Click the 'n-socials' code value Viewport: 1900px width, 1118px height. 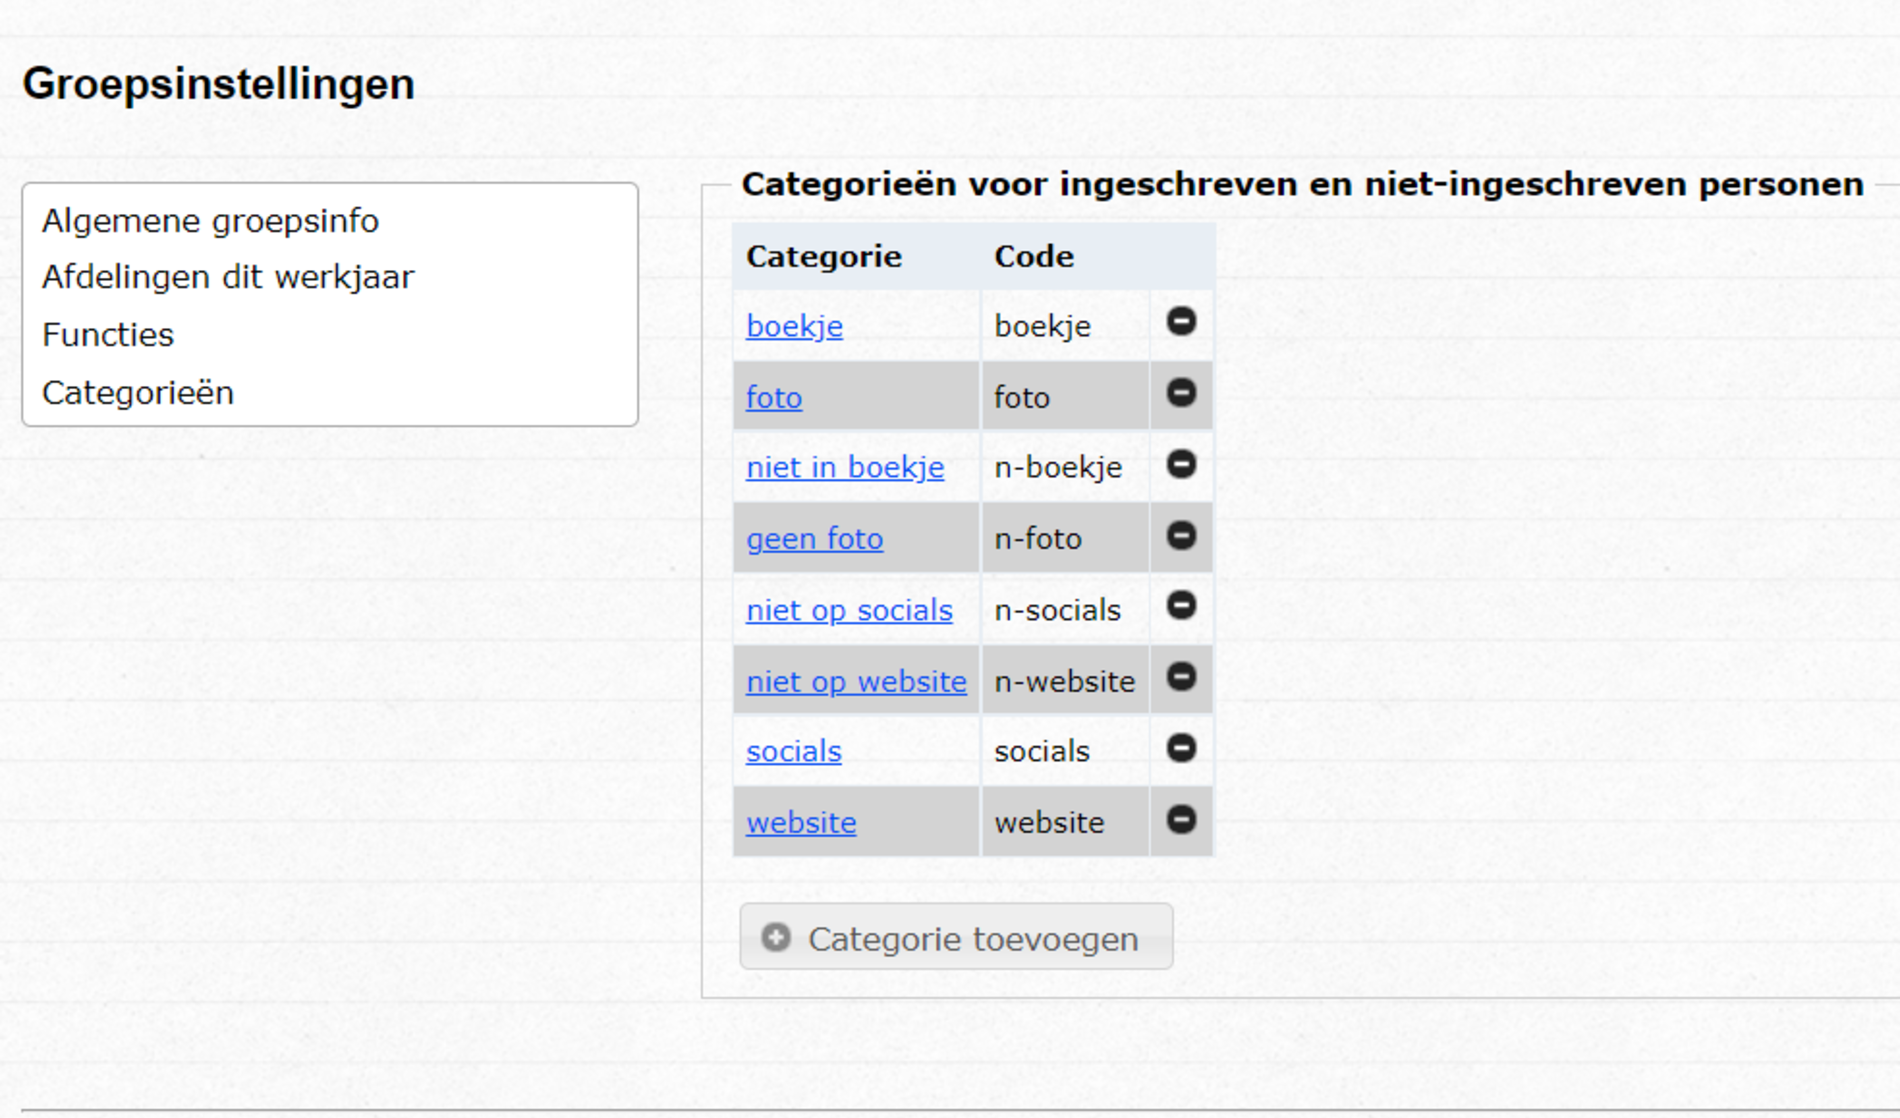pyautogui.click(x=1057, y=610)
